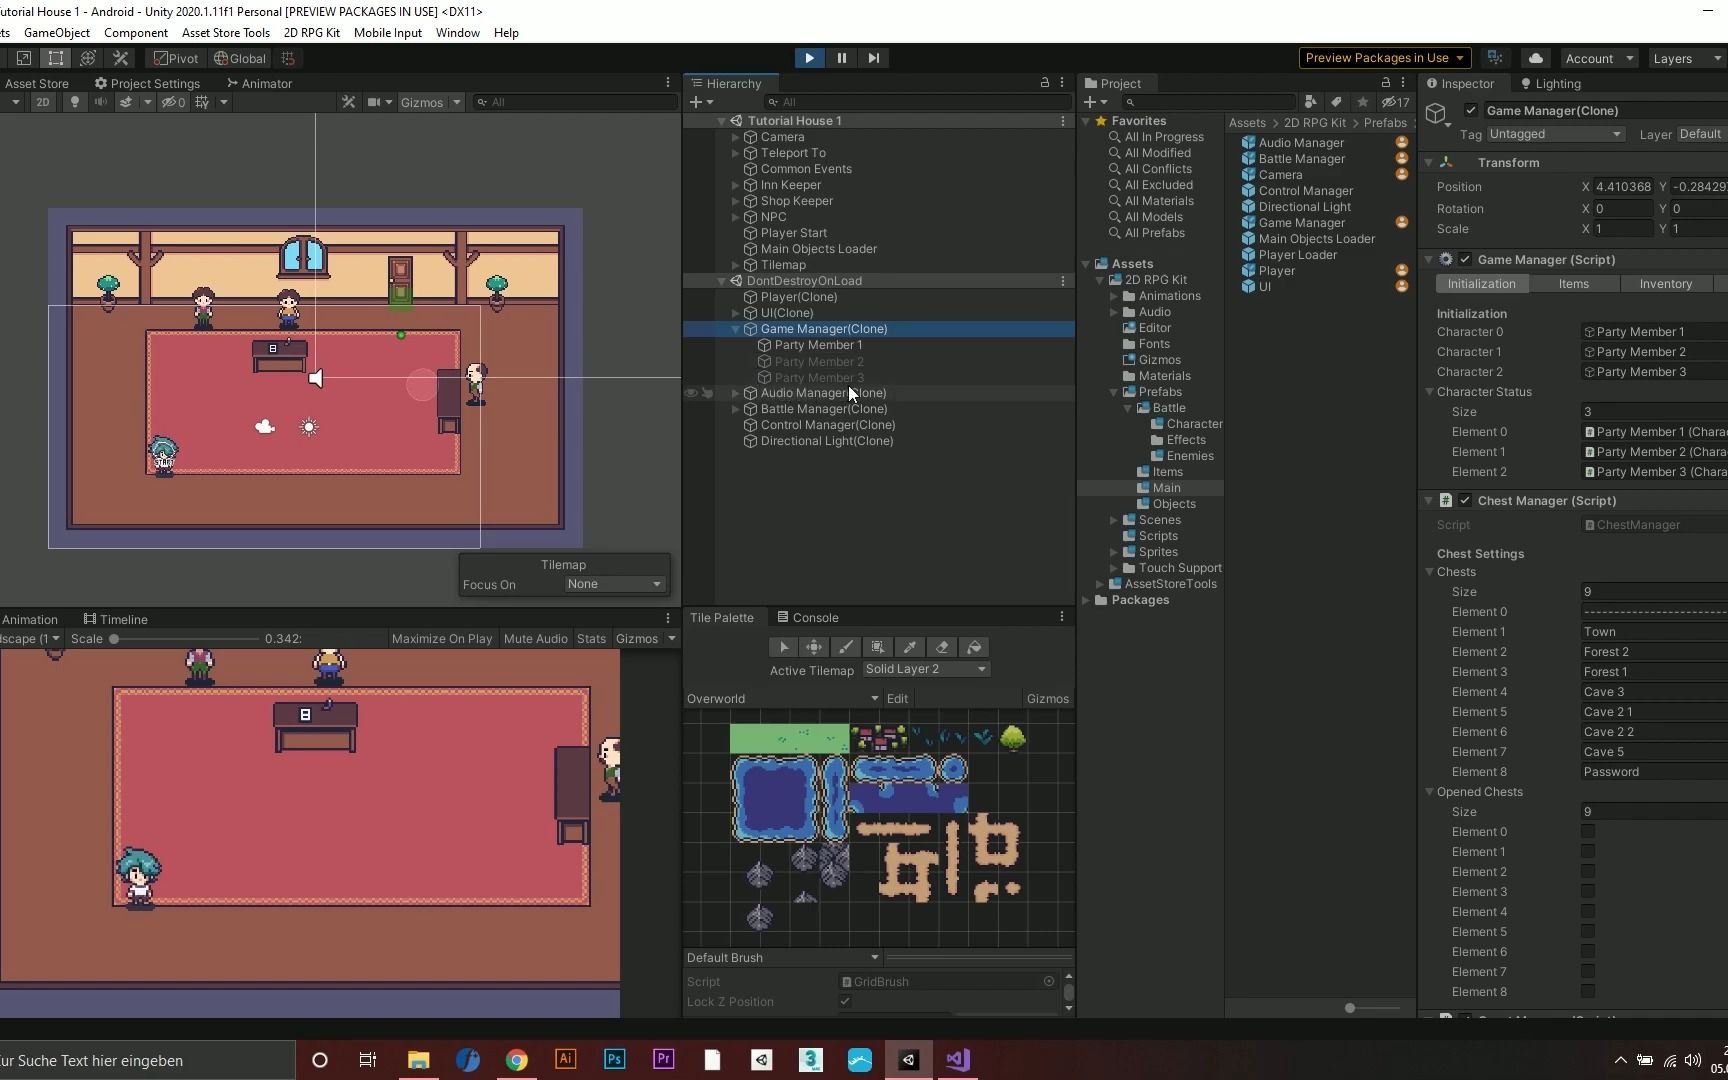1728x1080 pixels.
Task: Click the Step frame button
Action: (x=873, y=58)
